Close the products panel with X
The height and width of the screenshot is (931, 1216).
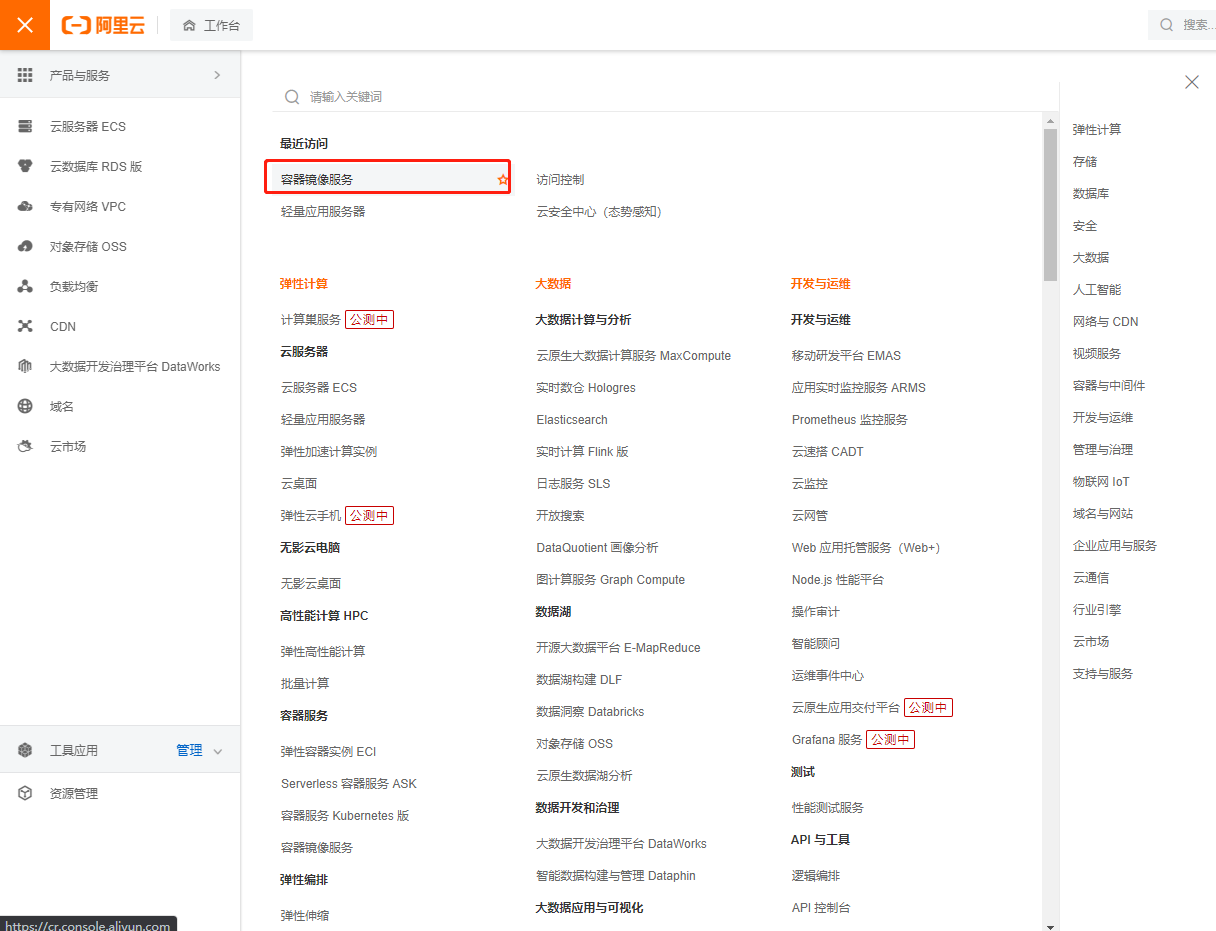1192,82
